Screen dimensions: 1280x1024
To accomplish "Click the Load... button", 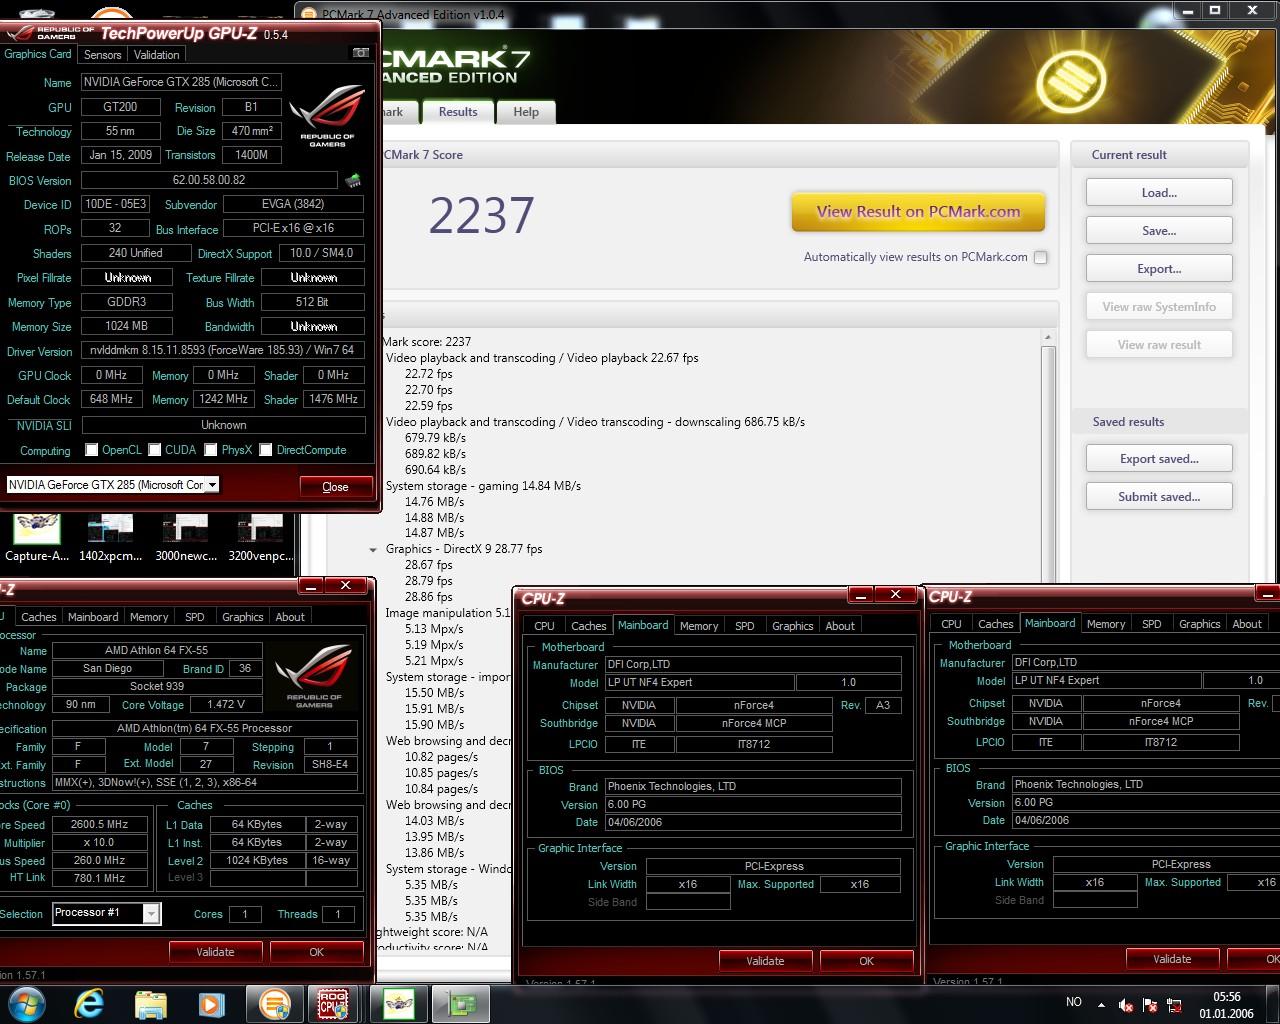I will coord(1159,193).
